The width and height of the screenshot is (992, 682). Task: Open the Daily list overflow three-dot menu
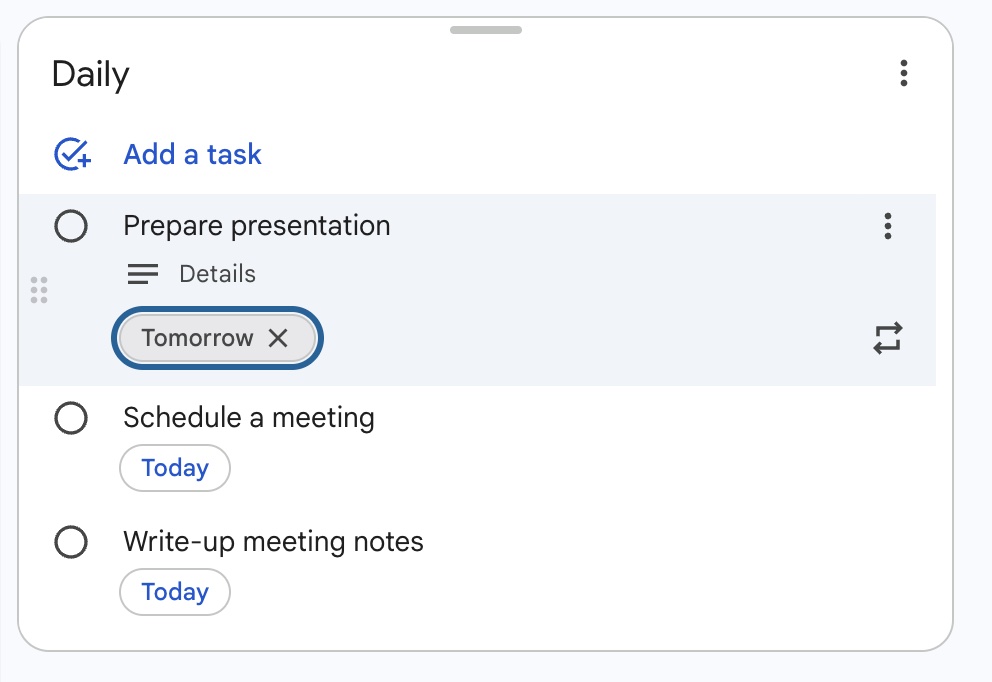pyautogui.click(x=904, y=73)
